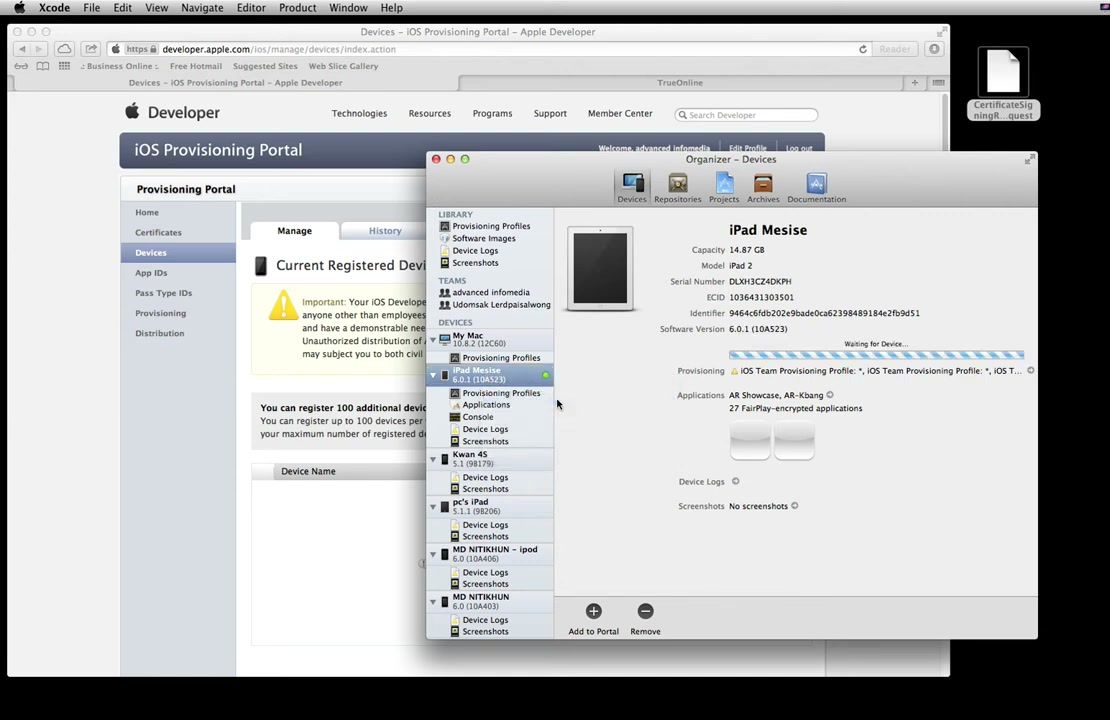The width and height of the screenshot is (1110, 720).
Task: Toggle Organizer window fullscreen arrow
Action: tap(1029, 160)
